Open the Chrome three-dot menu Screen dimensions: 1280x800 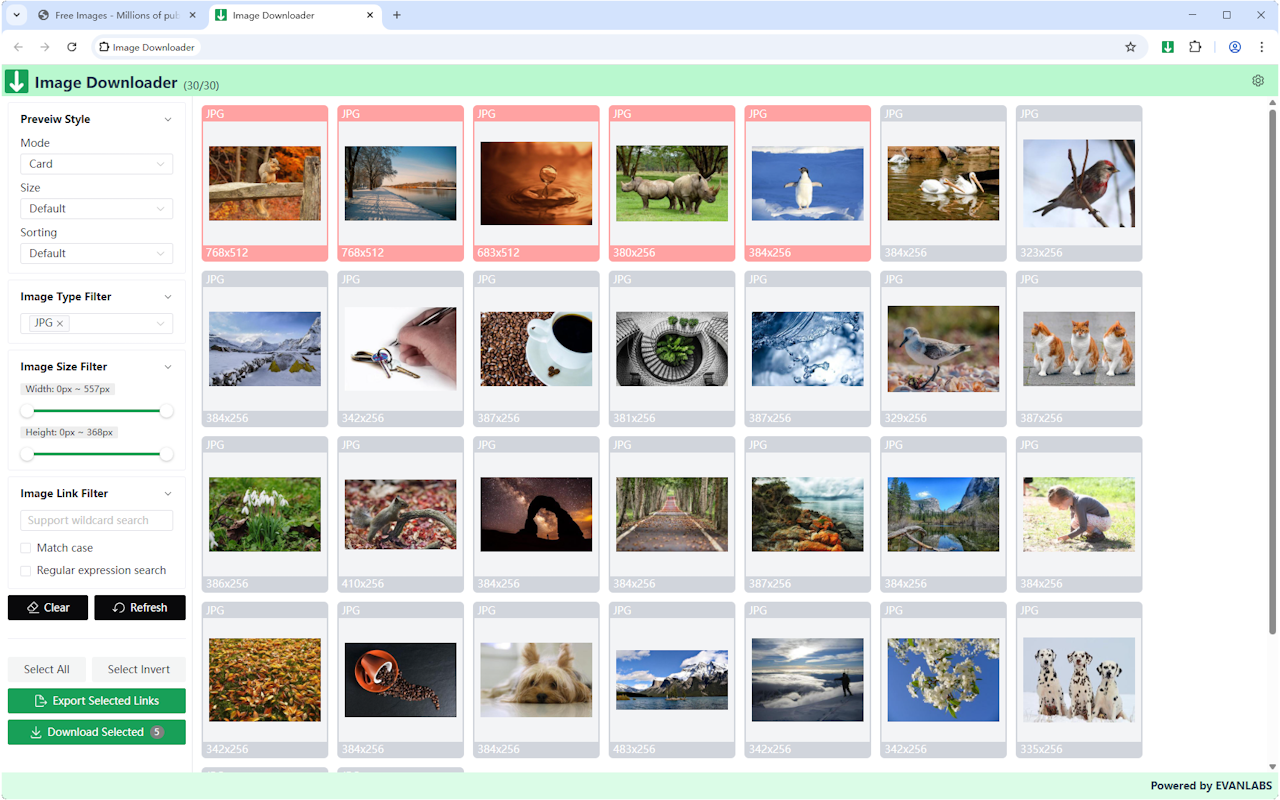click(x=1262, y=47)
